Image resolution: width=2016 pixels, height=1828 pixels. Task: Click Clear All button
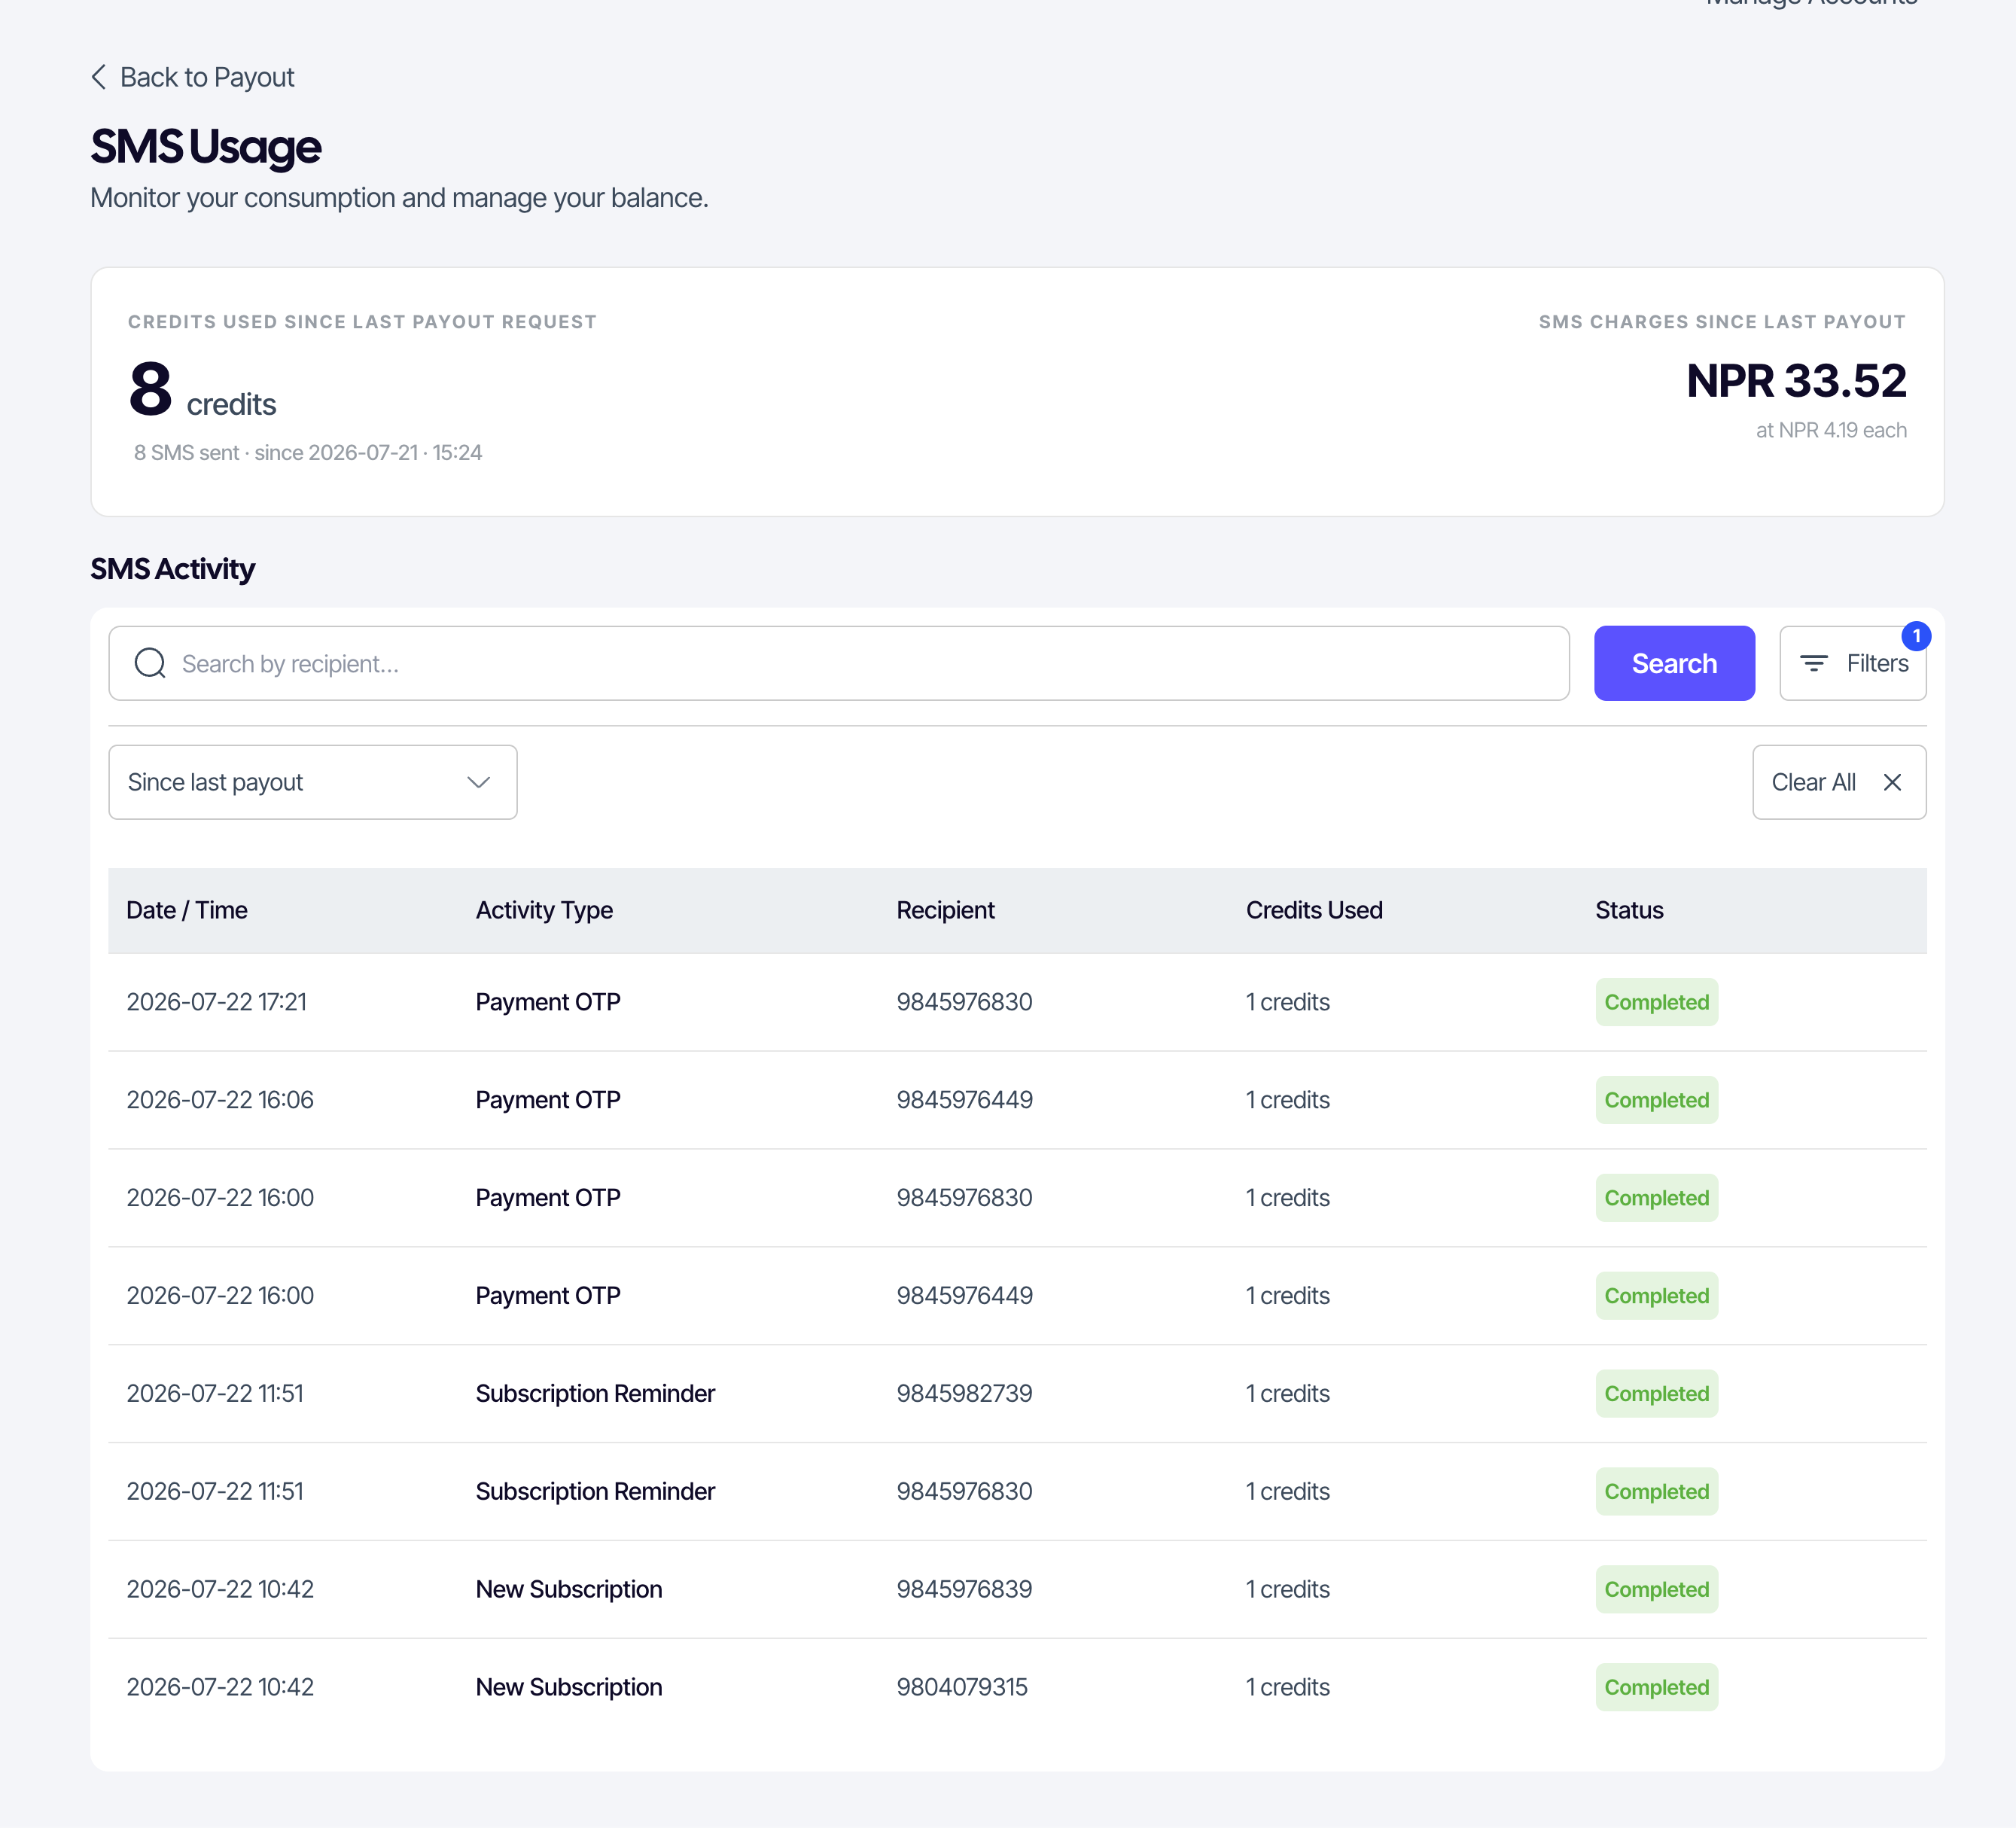[x=1838, y=782]
